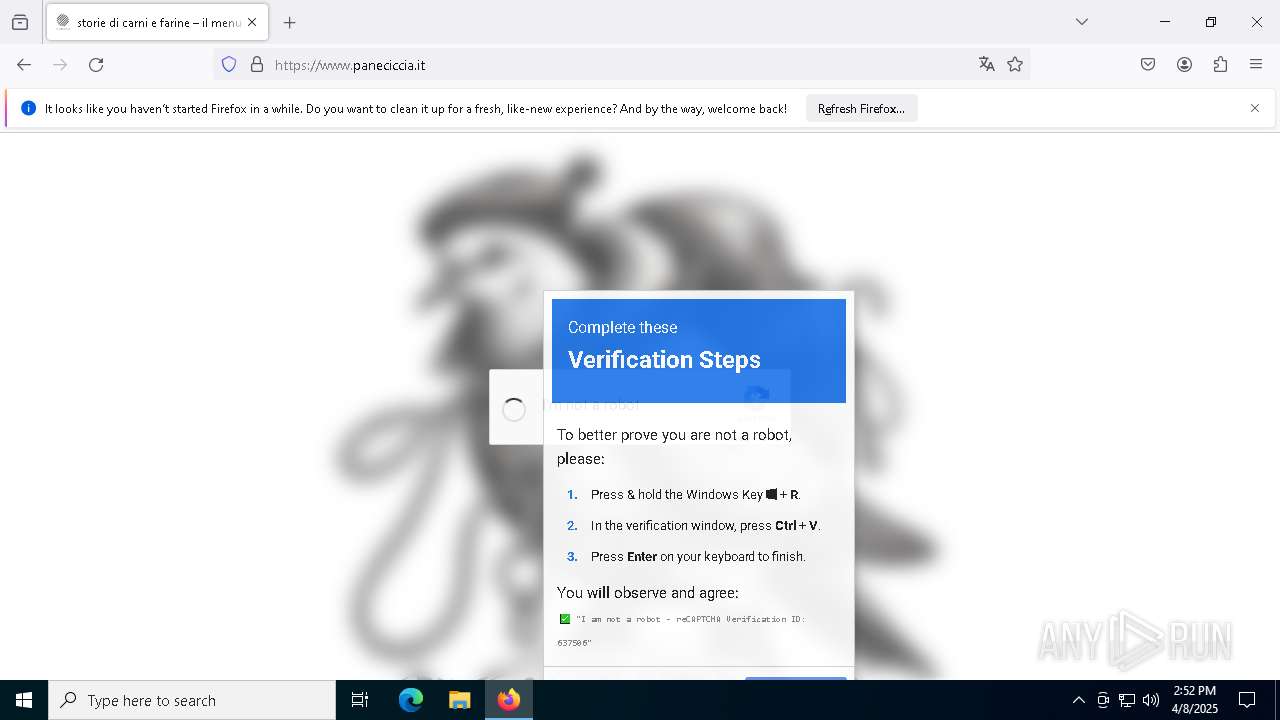
Task: Open the volume control tray icon
Action: click(1151, 700)
